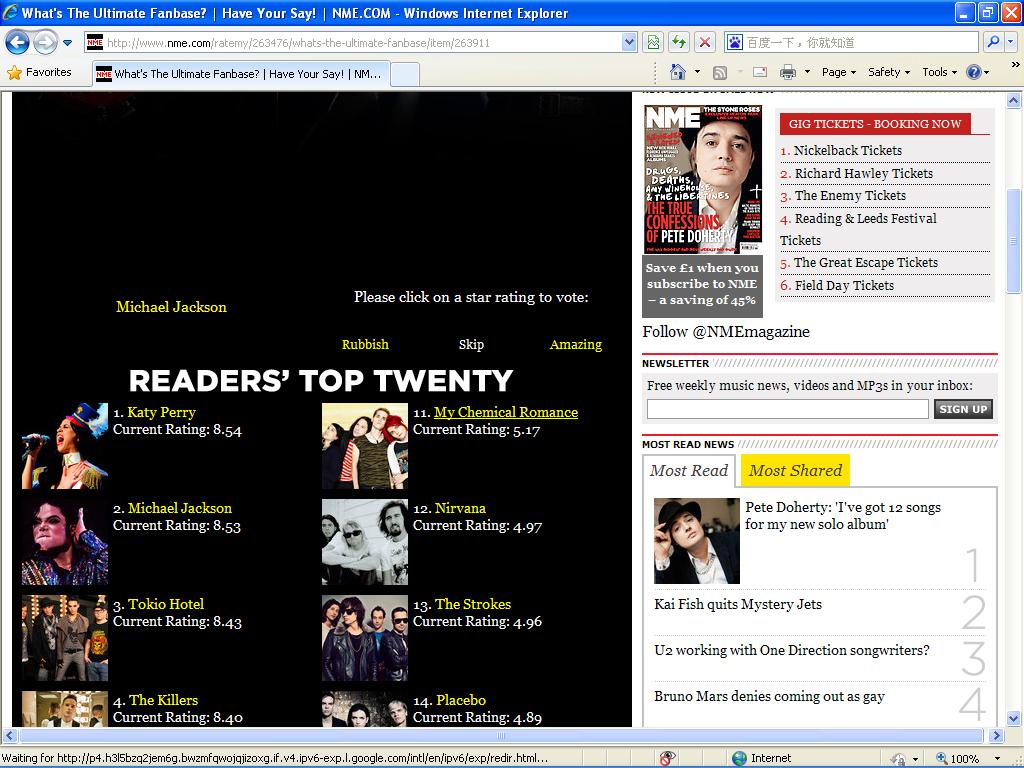This screenshot has width=1024, height=768.
Task: Click the Help question mark icon
Action: coord(974,72)
